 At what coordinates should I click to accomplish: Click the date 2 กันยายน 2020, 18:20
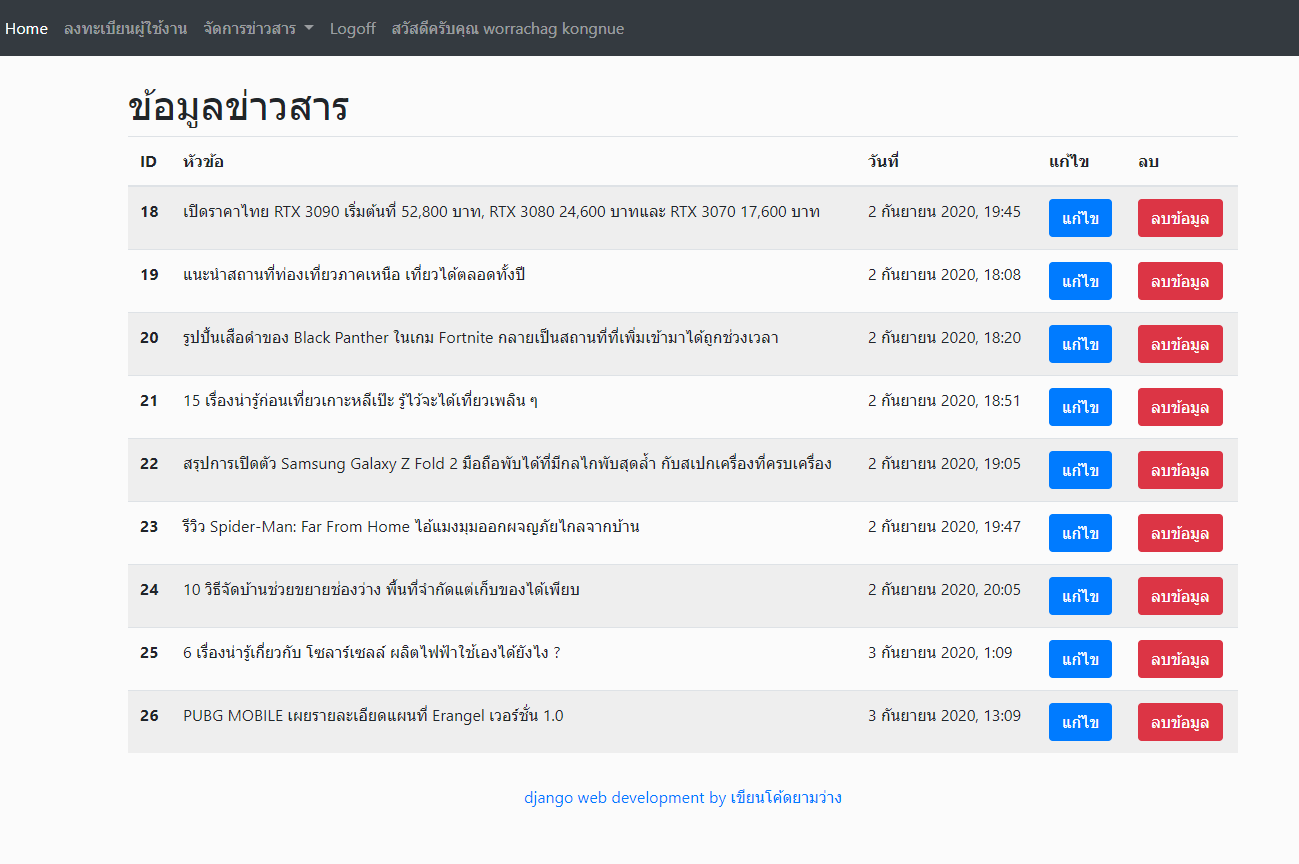944,338
